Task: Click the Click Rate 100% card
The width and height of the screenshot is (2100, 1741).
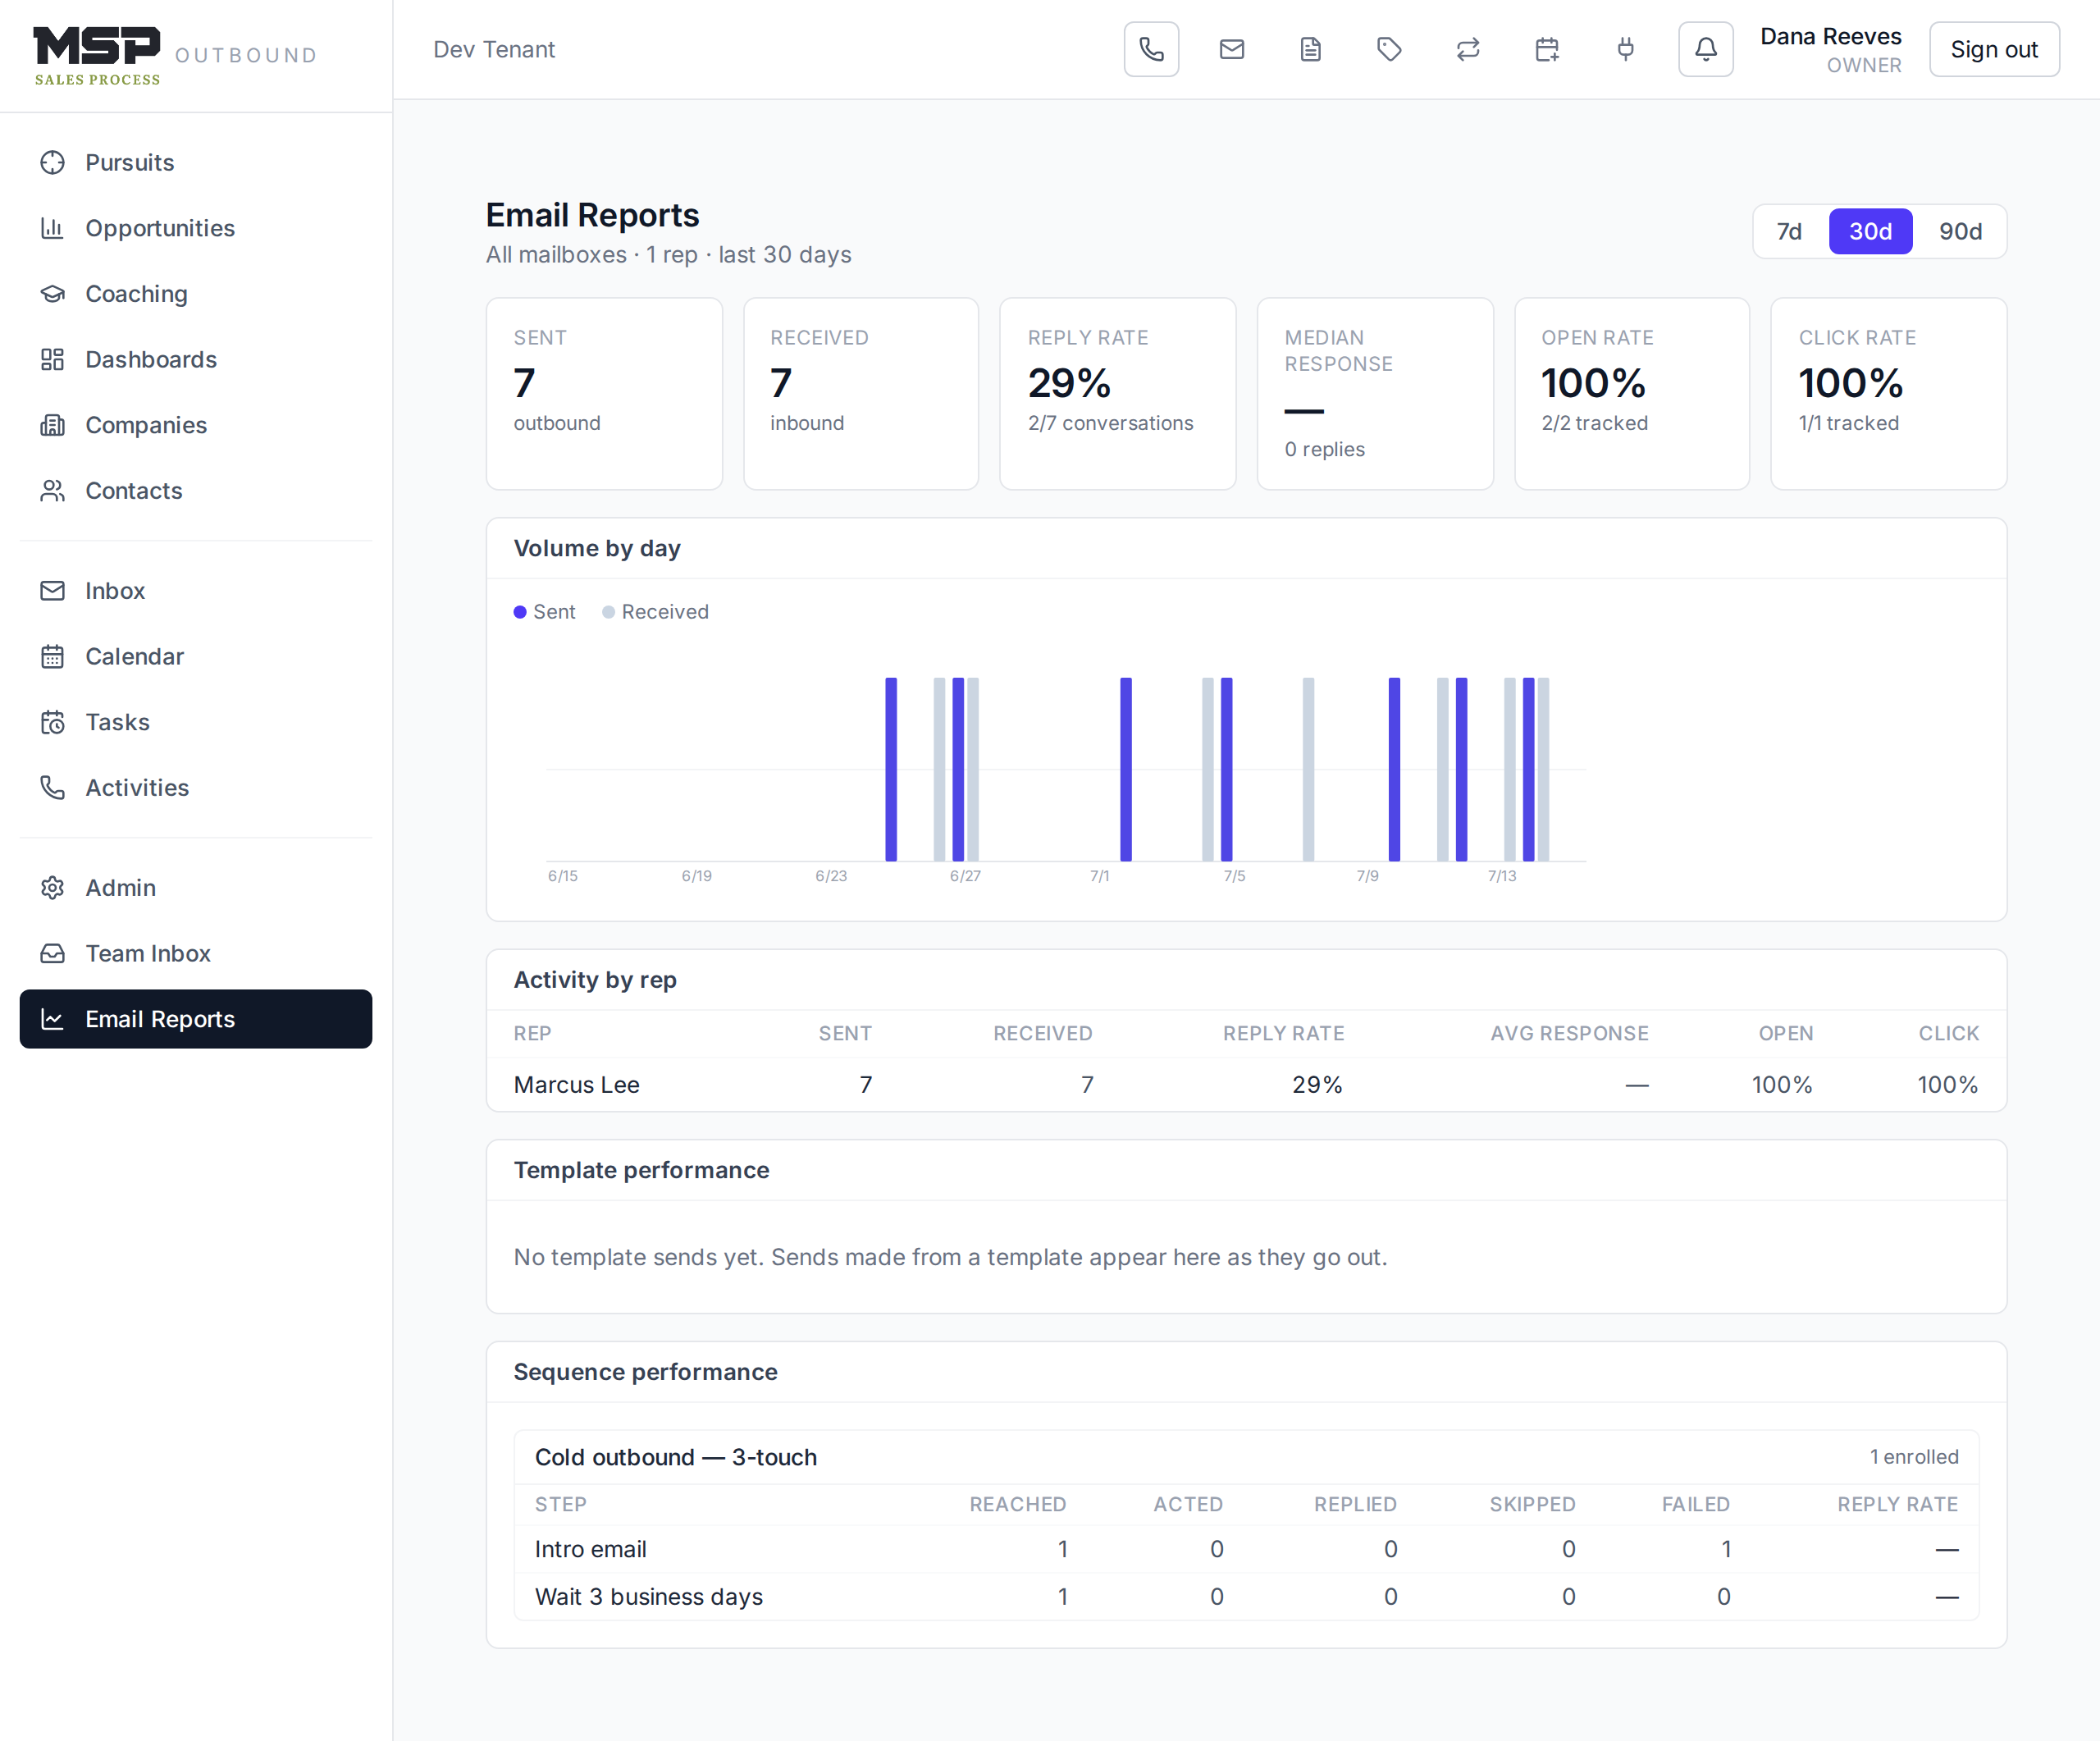Action: coord(1888,393)
